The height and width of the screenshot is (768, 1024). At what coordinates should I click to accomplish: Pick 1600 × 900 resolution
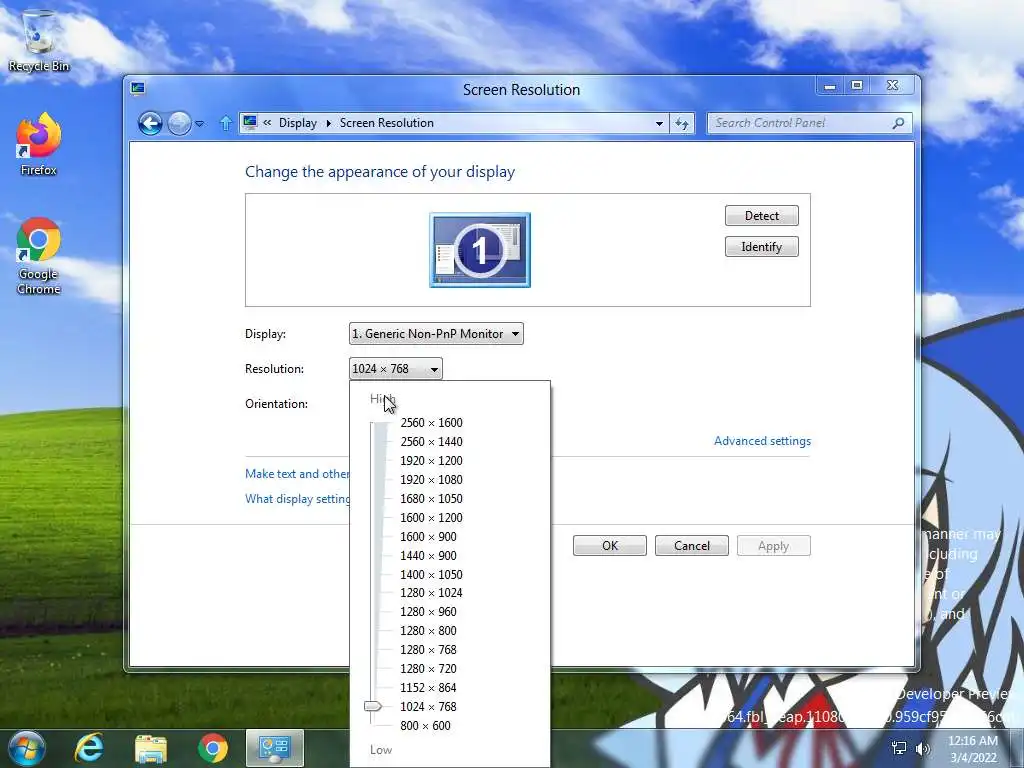point(428,536)
